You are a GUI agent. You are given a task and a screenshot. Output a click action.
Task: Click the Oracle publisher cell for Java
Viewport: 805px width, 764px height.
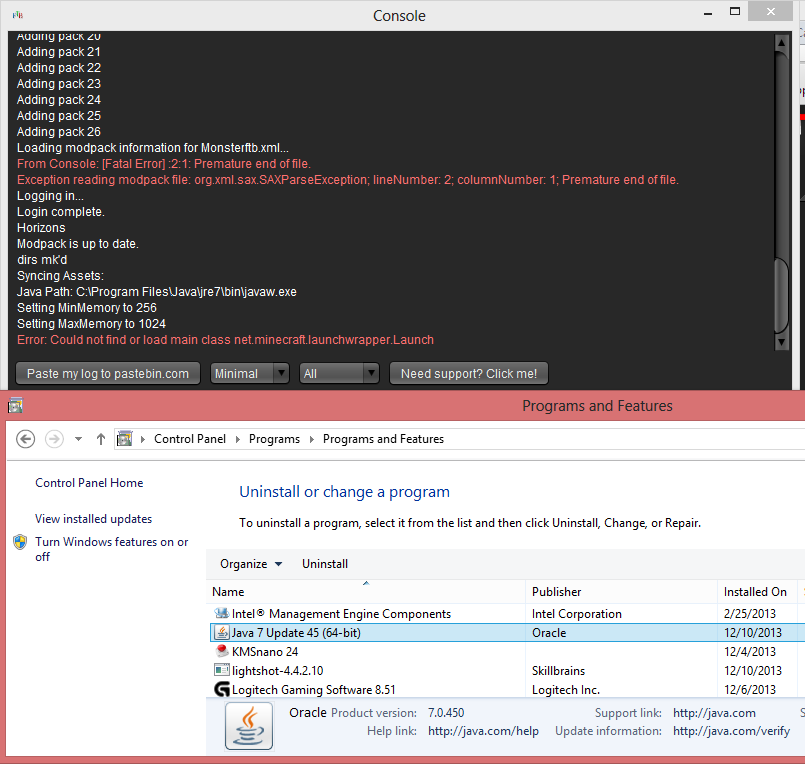pos(549,633)
